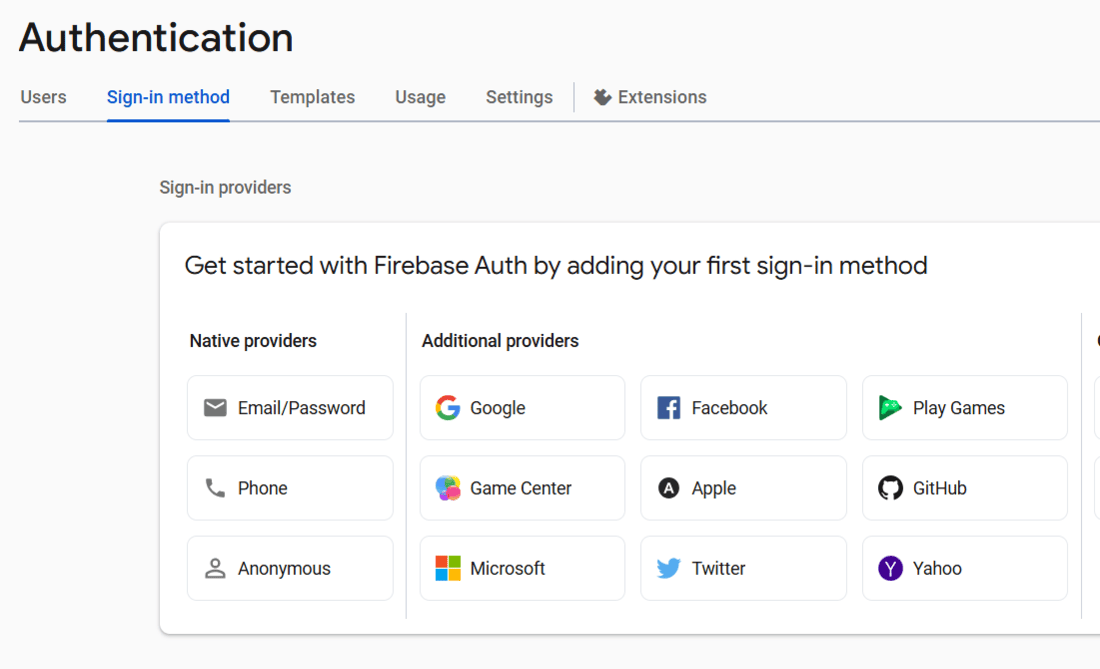Image resolution: width=1100 pixels, height=669 pixels.
Task: Select the Sign-in method tab
Action: coord(168,97)
